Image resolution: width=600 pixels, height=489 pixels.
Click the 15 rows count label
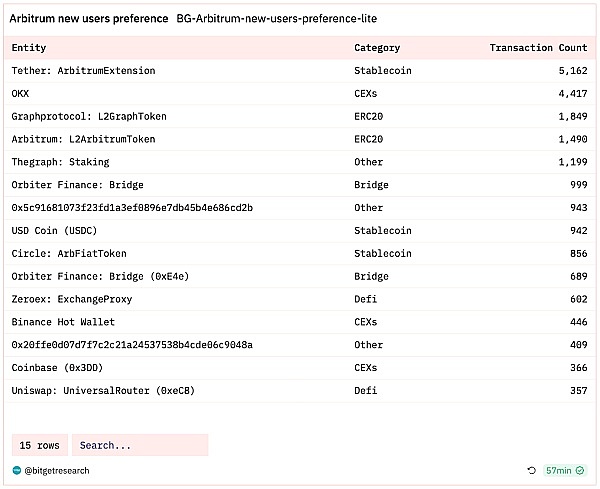(40, 445)
